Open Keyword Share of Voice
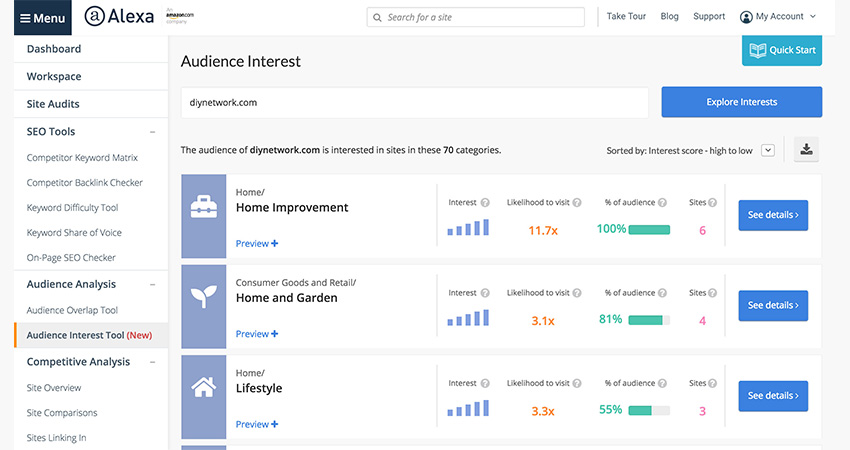Image resolution: width=850 pixels, height=450 pixels. coord(74,233)
